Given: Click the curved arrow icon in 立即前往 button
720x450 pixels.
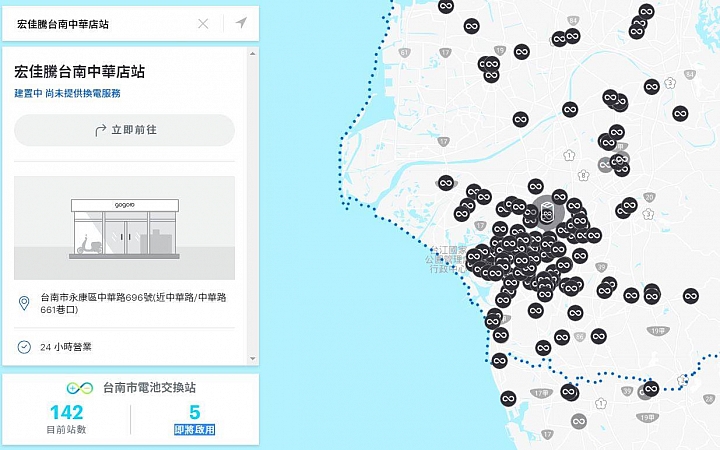Looking at the screenshot, I should pyautogui.click(x=100, y=130).
